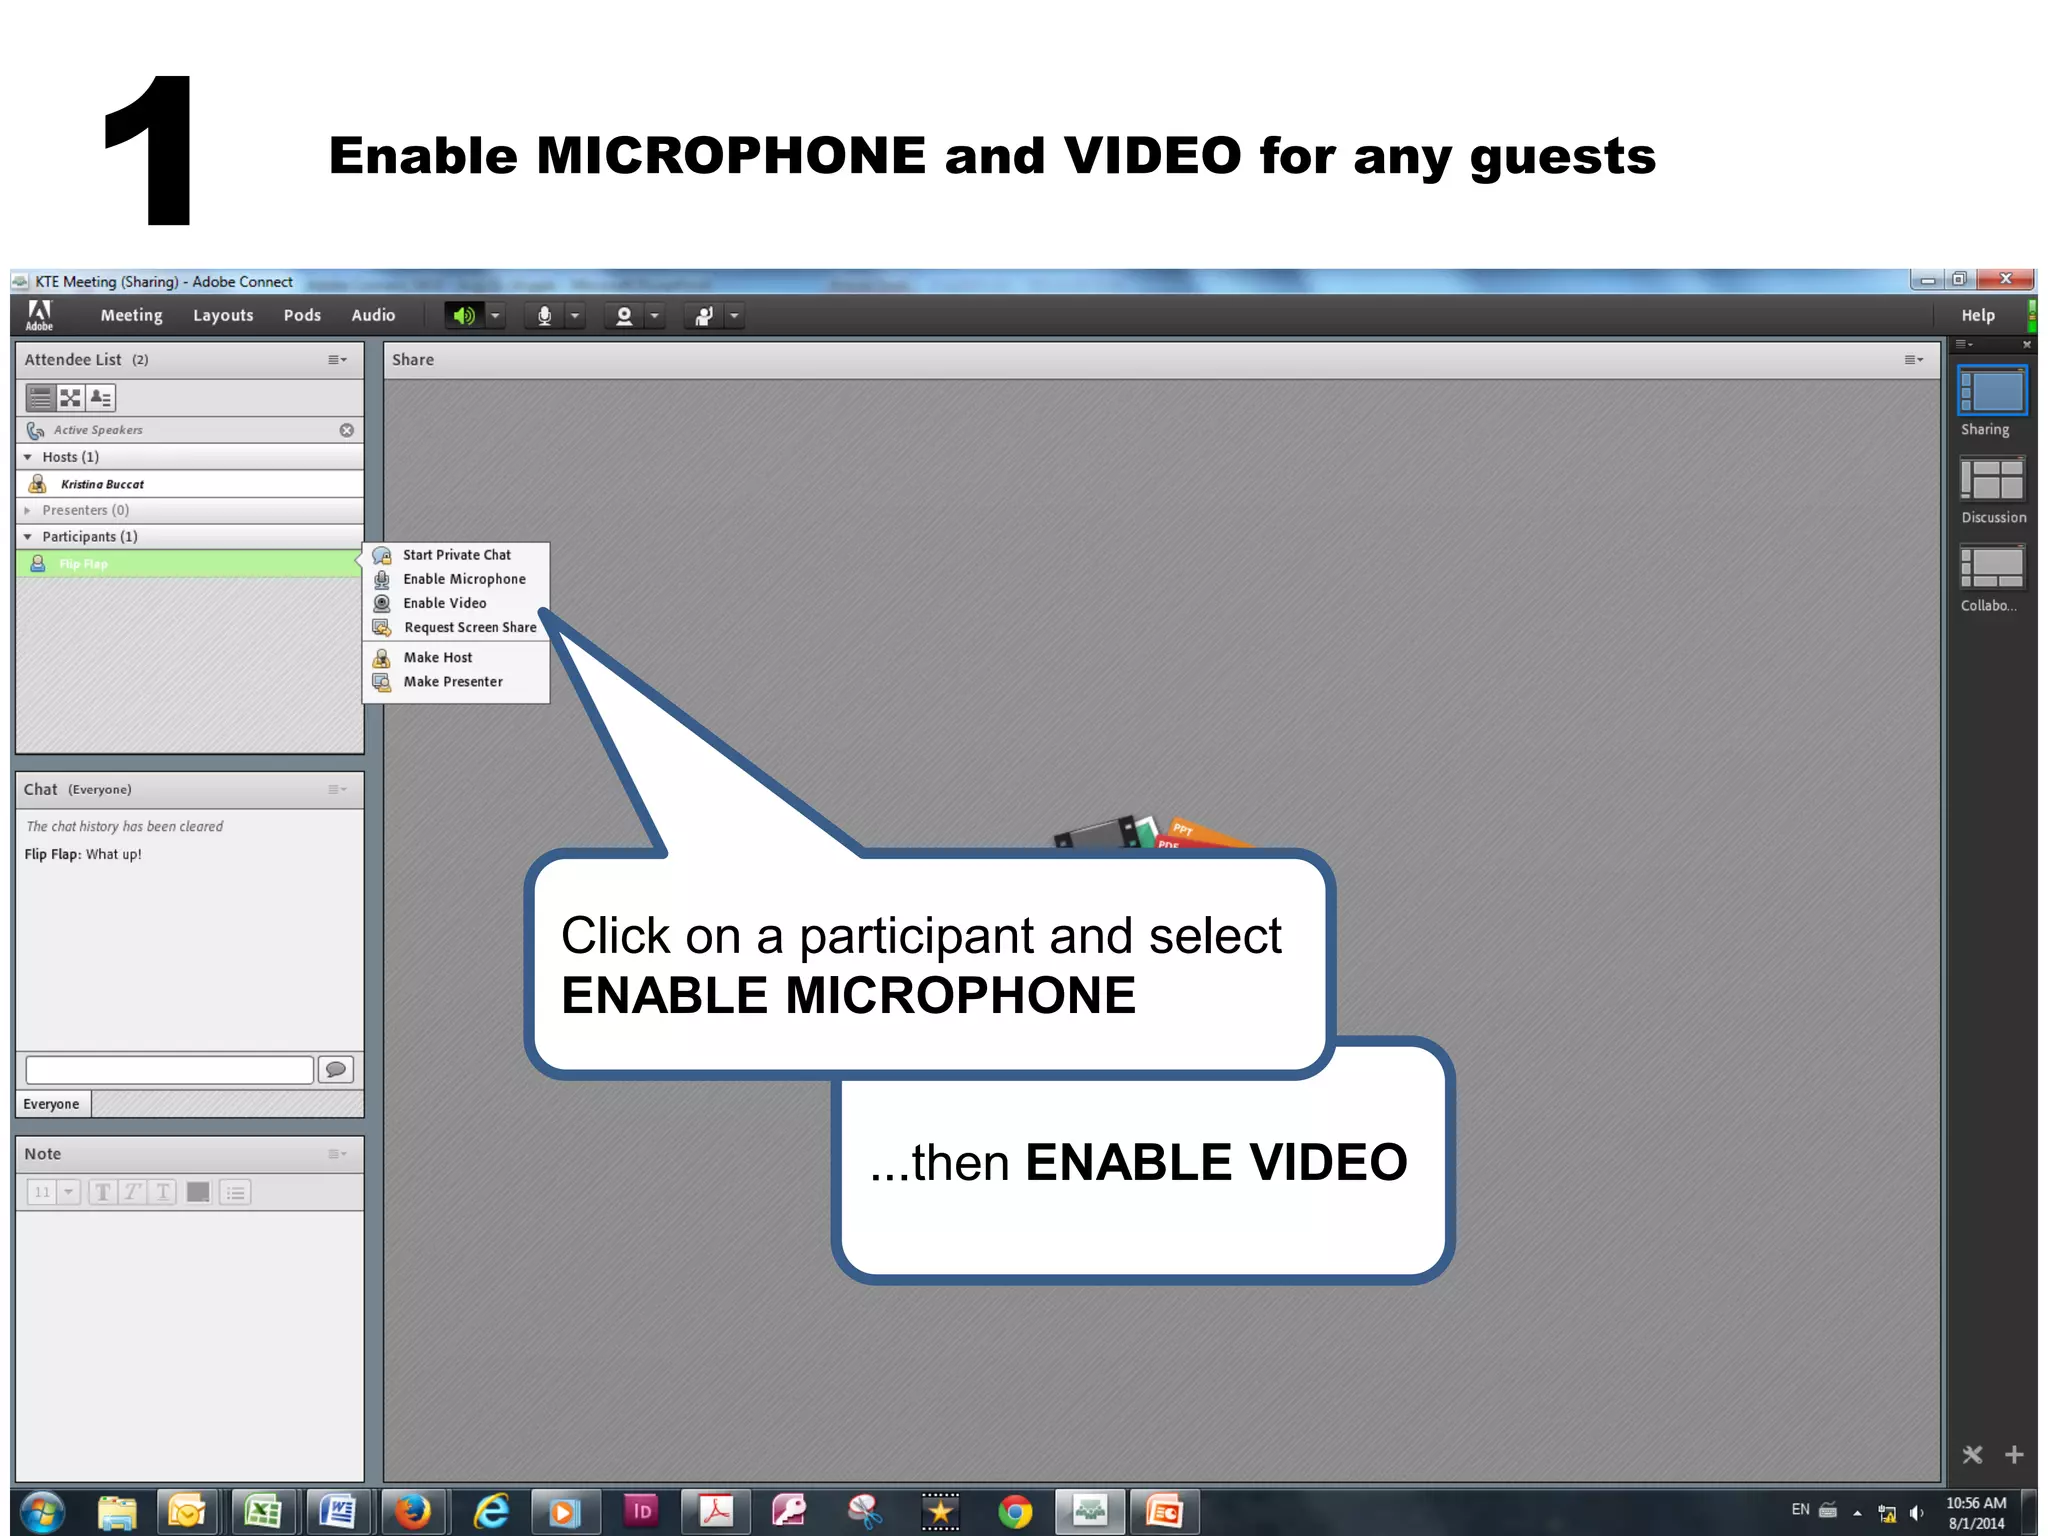Open the raise hand status dropdown arrow
Screen dimensions: 2048x1536
point(735,316)
